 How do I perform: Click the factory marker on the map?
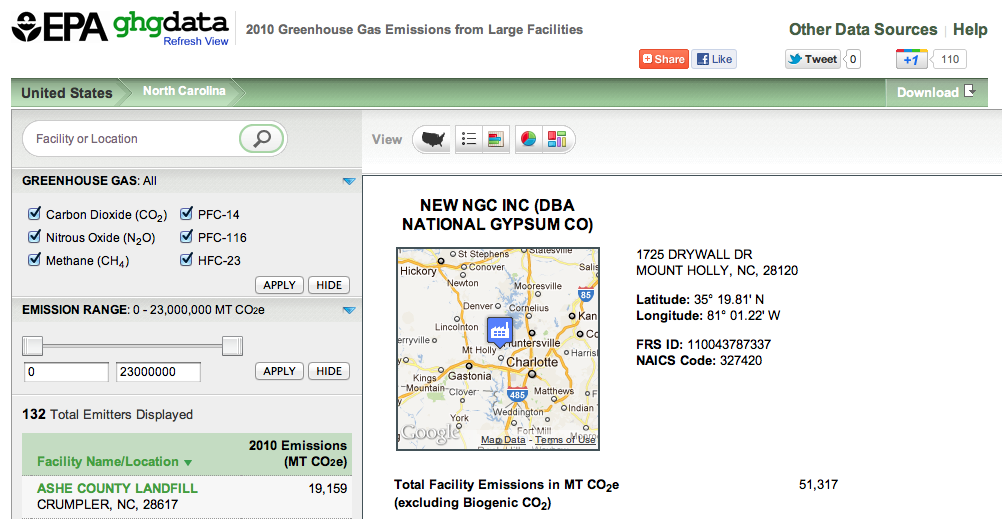click(499, 332)
